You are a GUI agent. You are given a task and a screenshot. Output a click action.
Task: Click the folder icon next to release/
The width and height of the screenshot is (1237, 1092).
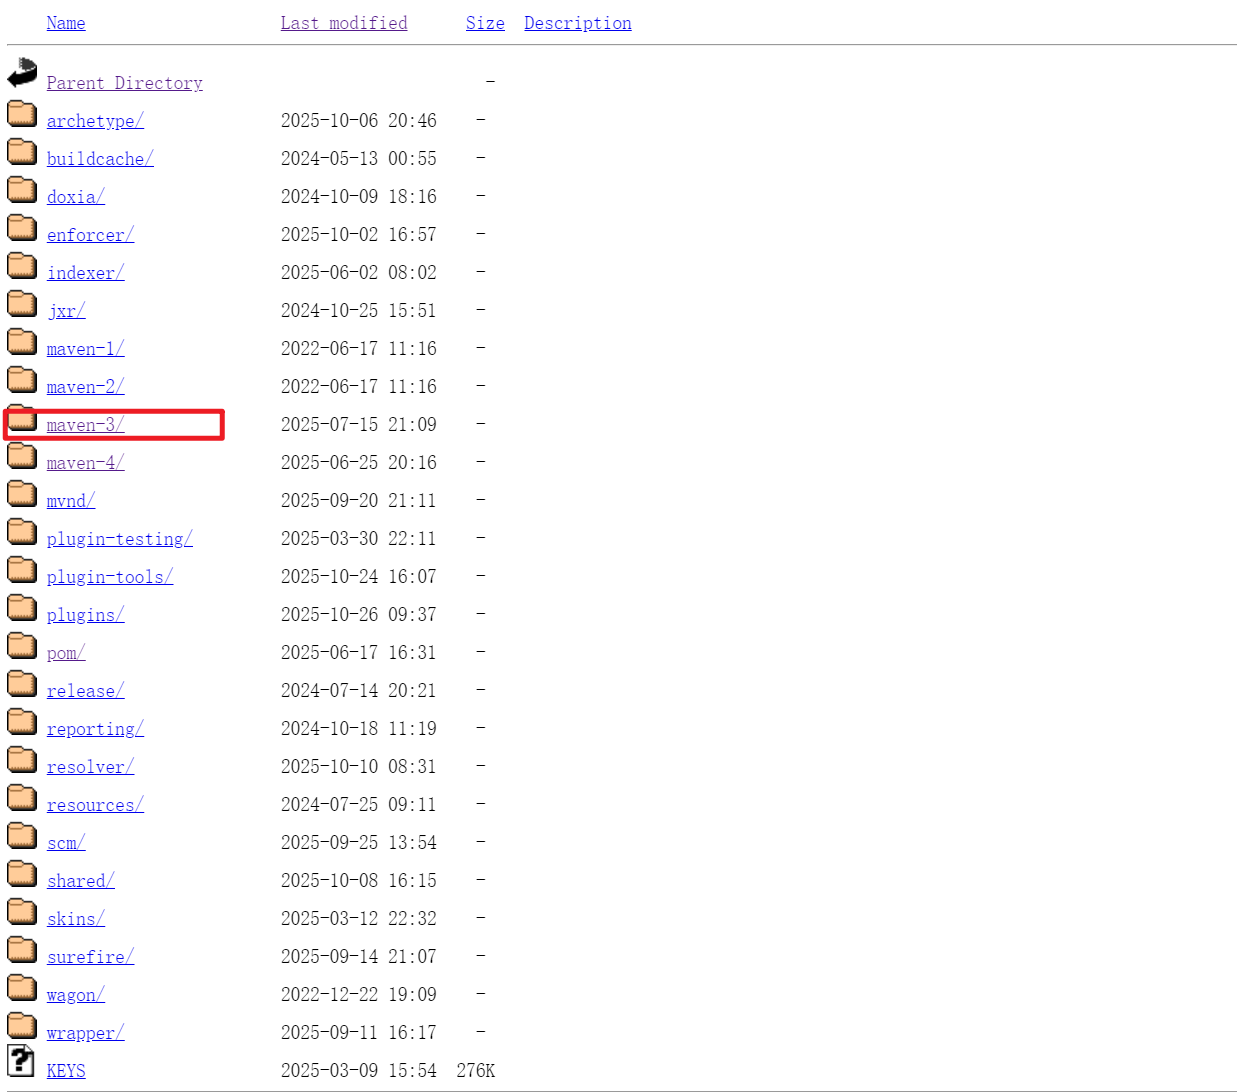(x=22, y=683)
